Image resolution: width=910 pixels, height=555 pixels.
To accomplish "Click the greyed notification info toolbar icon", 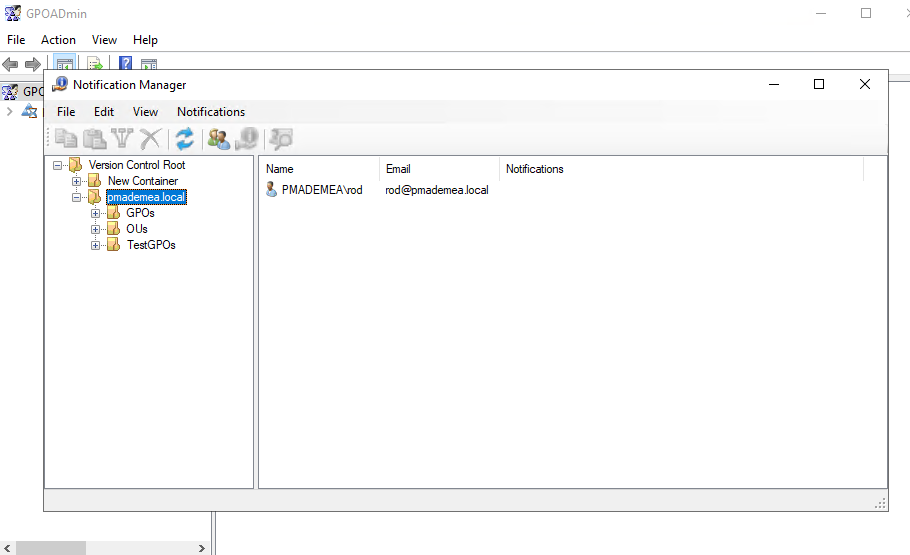I will coord(247,139).
